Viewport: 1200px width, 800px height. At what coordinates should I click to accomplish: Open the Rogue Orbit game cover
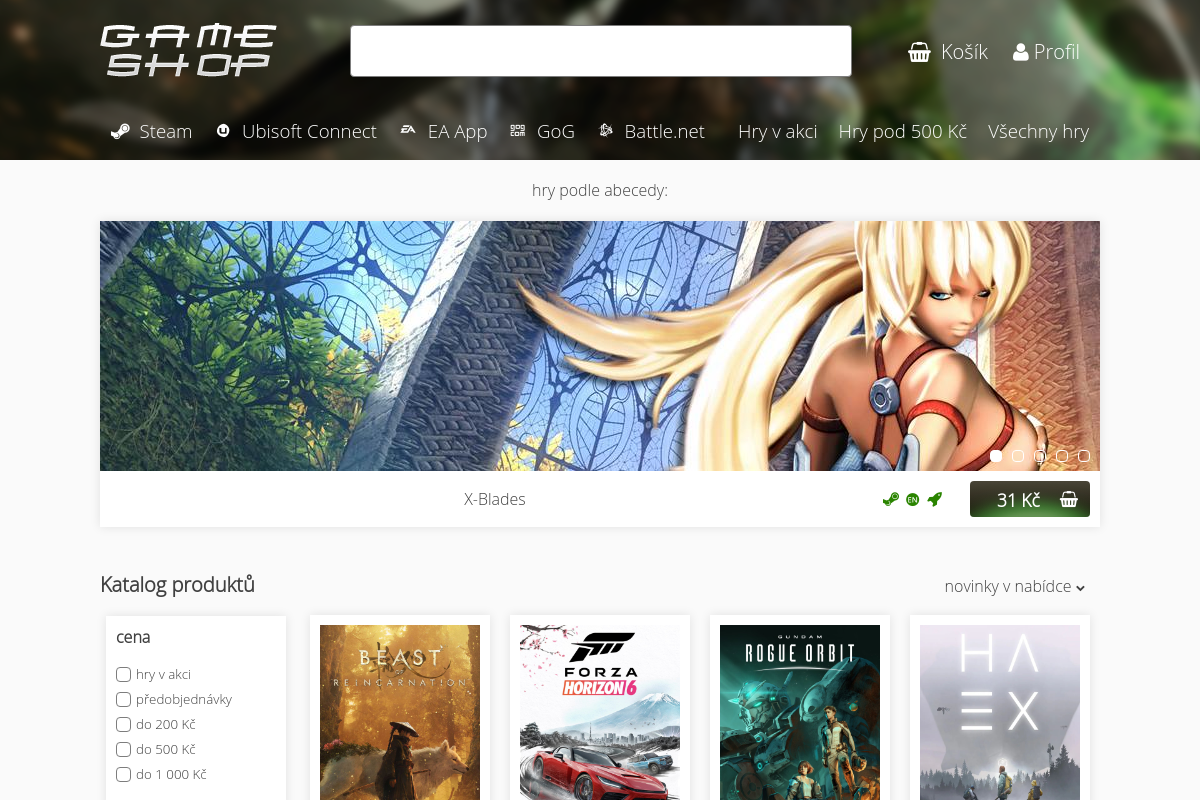click(800, 712)
